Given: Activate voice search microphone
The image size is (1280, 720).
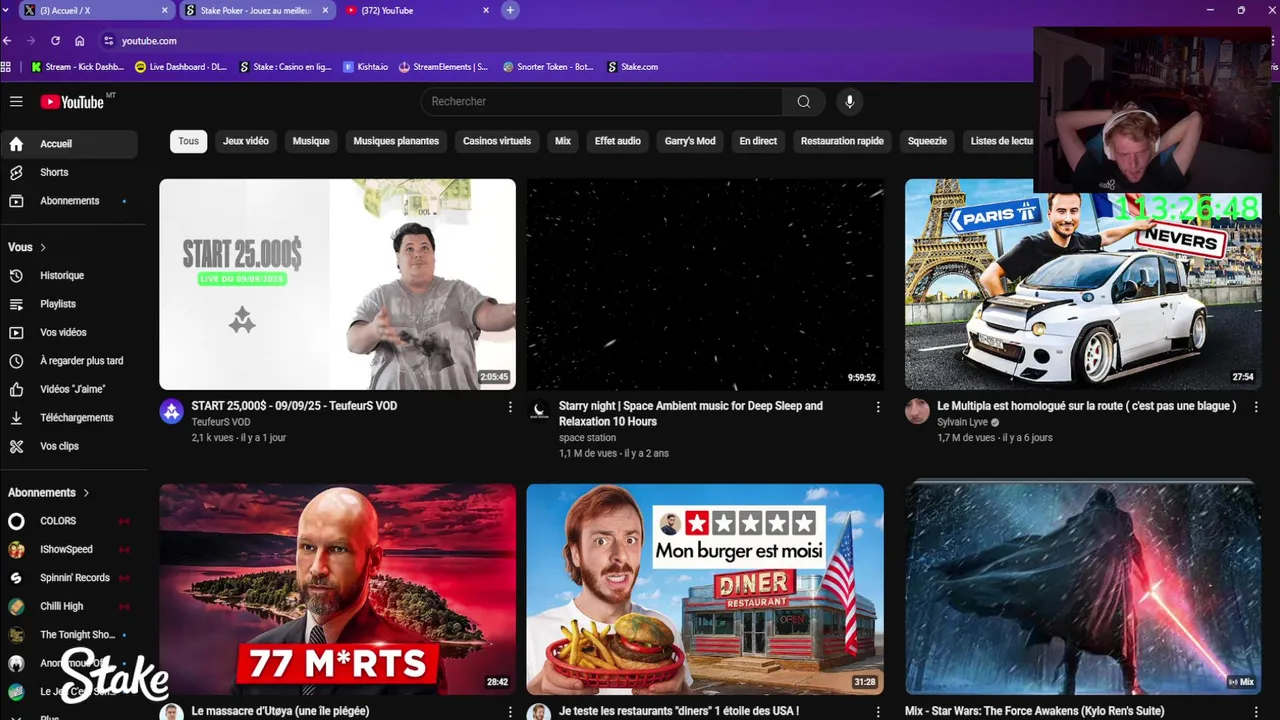Looking at the screenshot, I should coord(849,101).
